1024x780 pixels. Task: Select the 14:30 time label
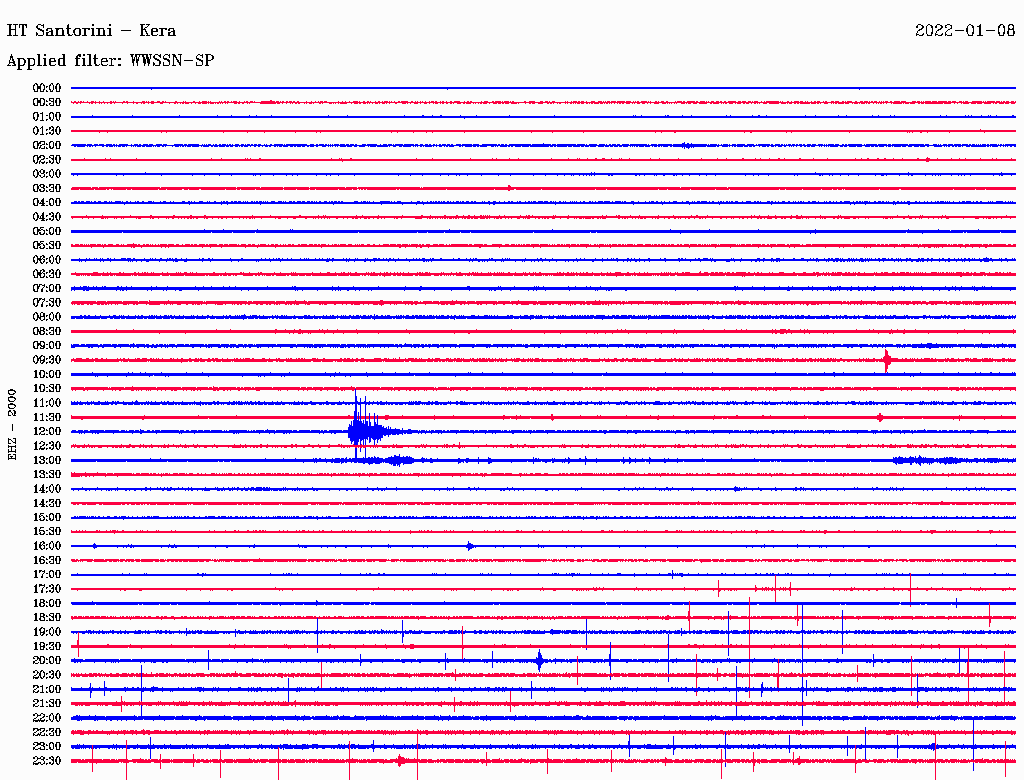pyautogui.click(x=47, y=503)
